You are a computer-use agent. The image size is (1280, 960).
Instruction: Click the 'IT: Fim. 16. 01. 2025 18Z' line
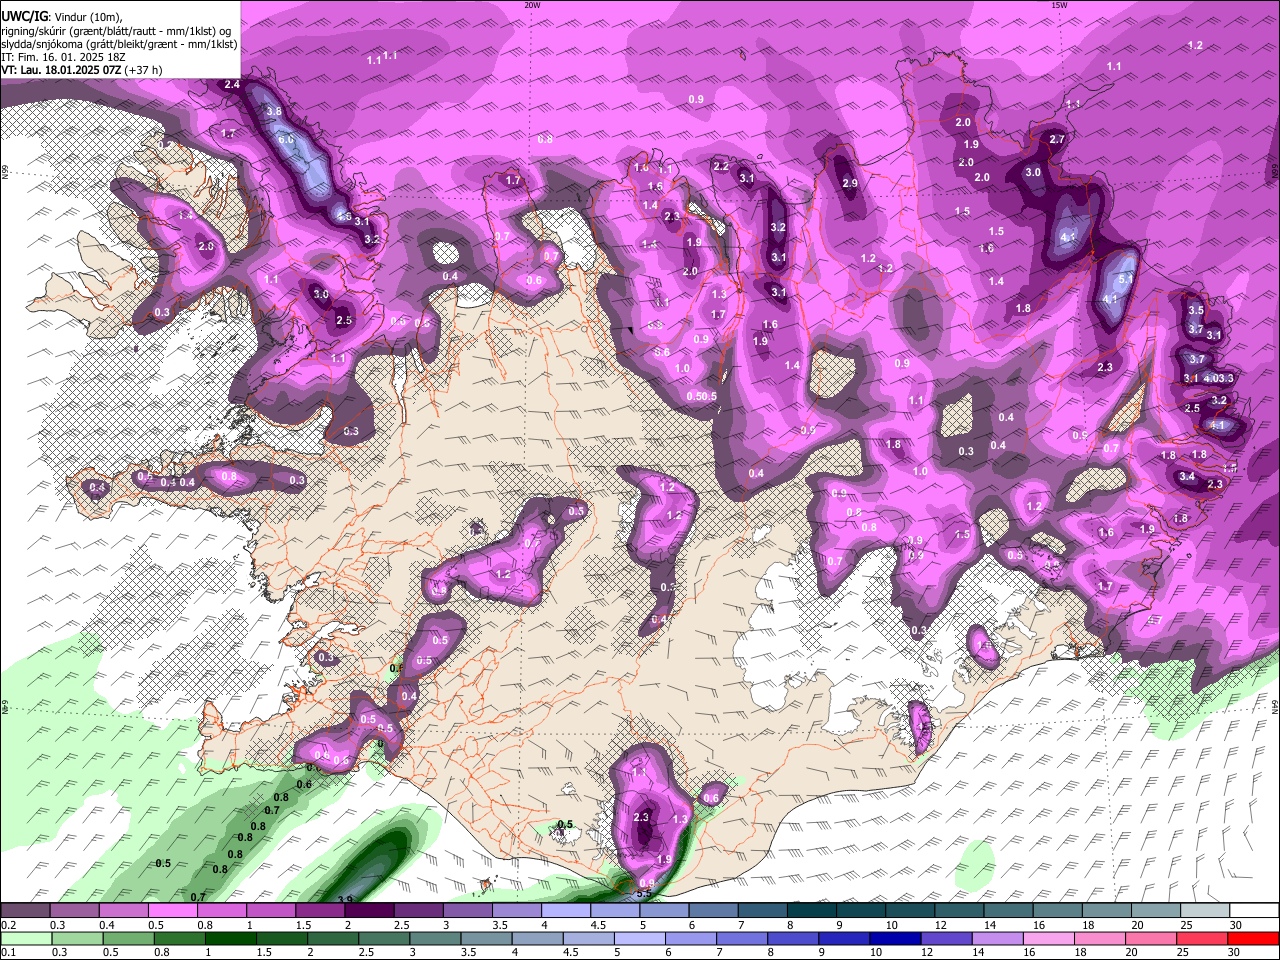coord(63,57)
